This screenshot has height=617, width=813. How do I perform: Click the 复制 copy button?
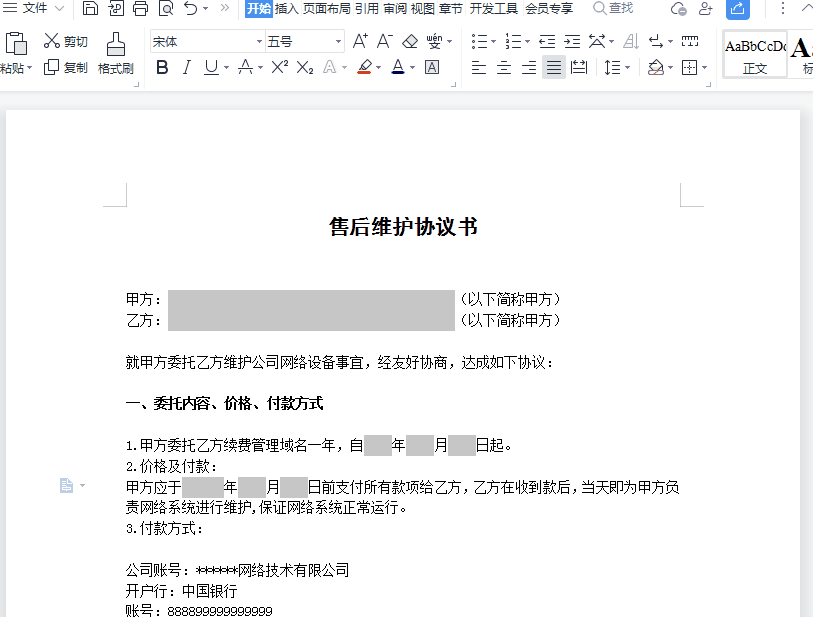pyautogui.click(x=66, y=68)
